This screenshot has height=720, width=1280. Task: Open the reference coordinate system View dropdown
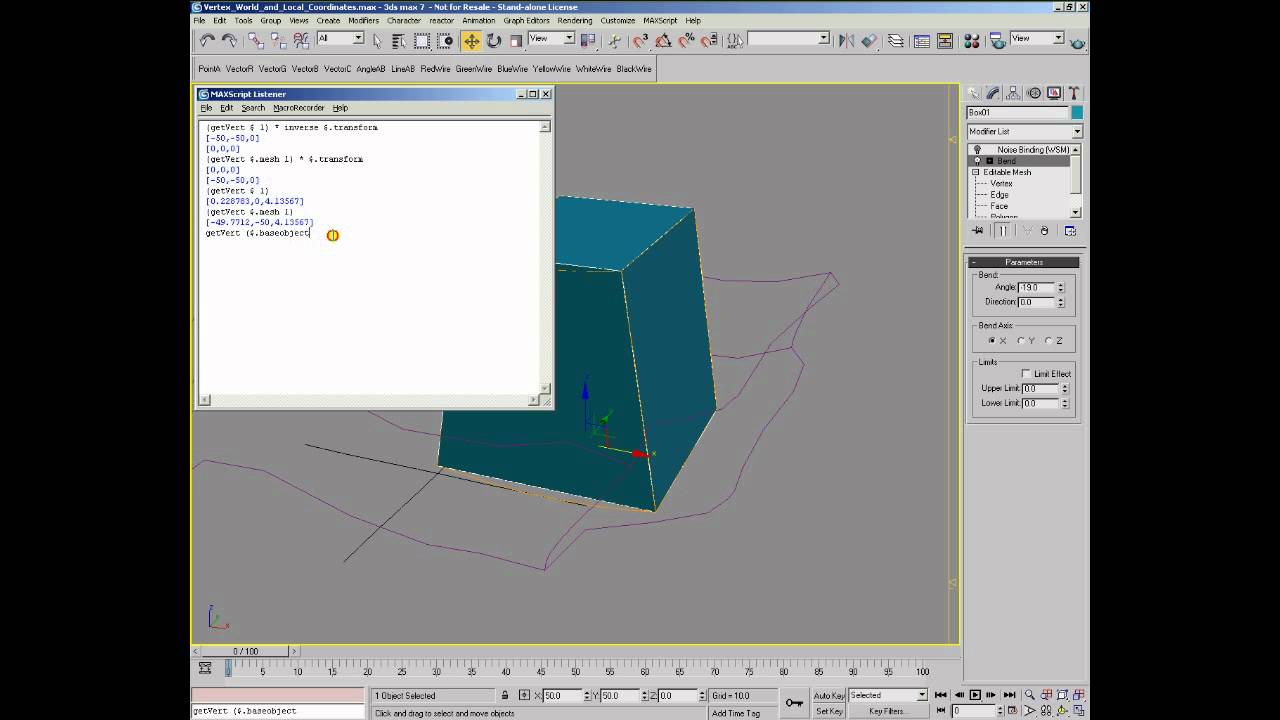coord(552,39)
